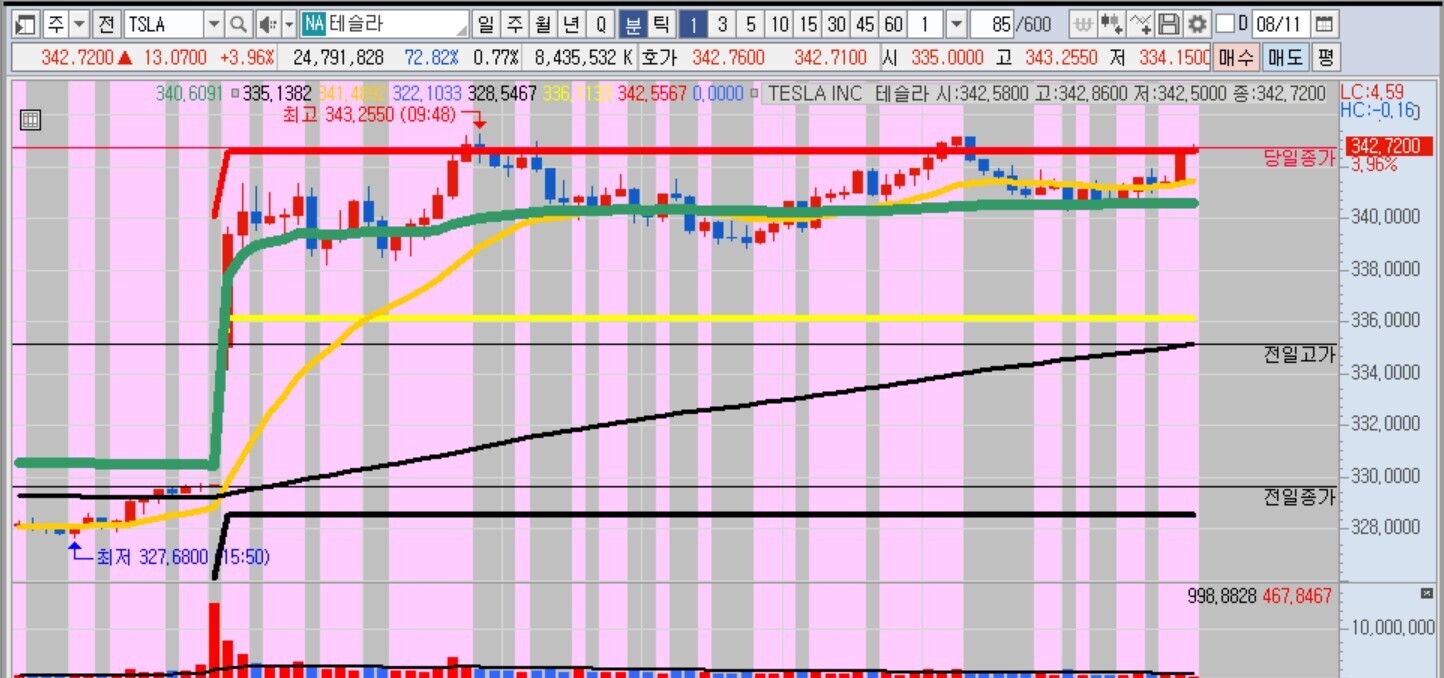Open the stock search magnifier

(x=239, y=23)
